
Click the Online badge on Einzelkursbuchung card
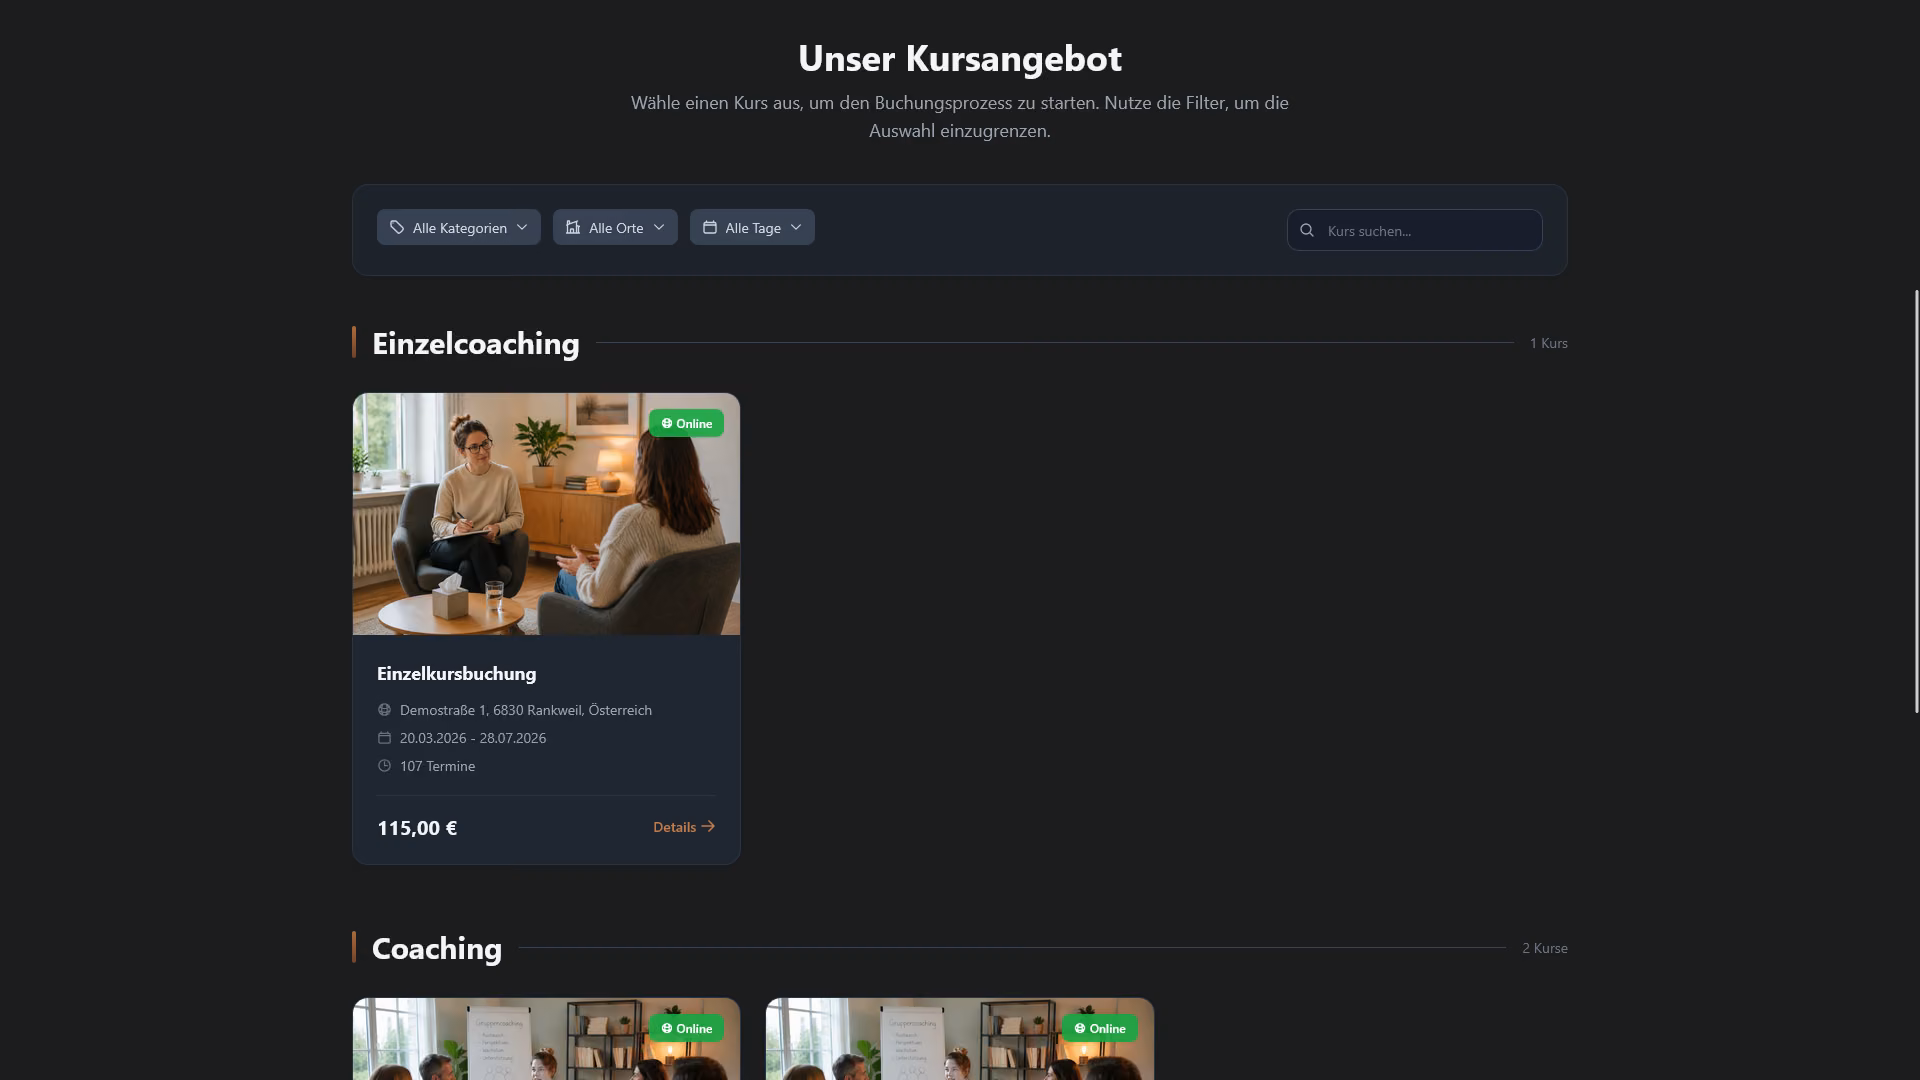[686, 423]
